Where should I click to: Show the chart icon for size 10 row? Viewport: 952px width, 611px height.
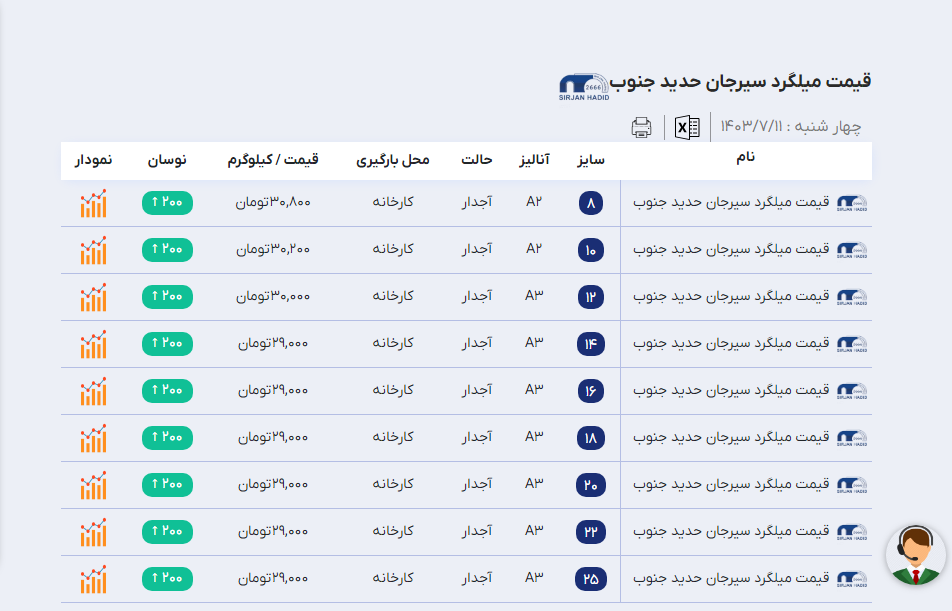click(x=93, y=250)
